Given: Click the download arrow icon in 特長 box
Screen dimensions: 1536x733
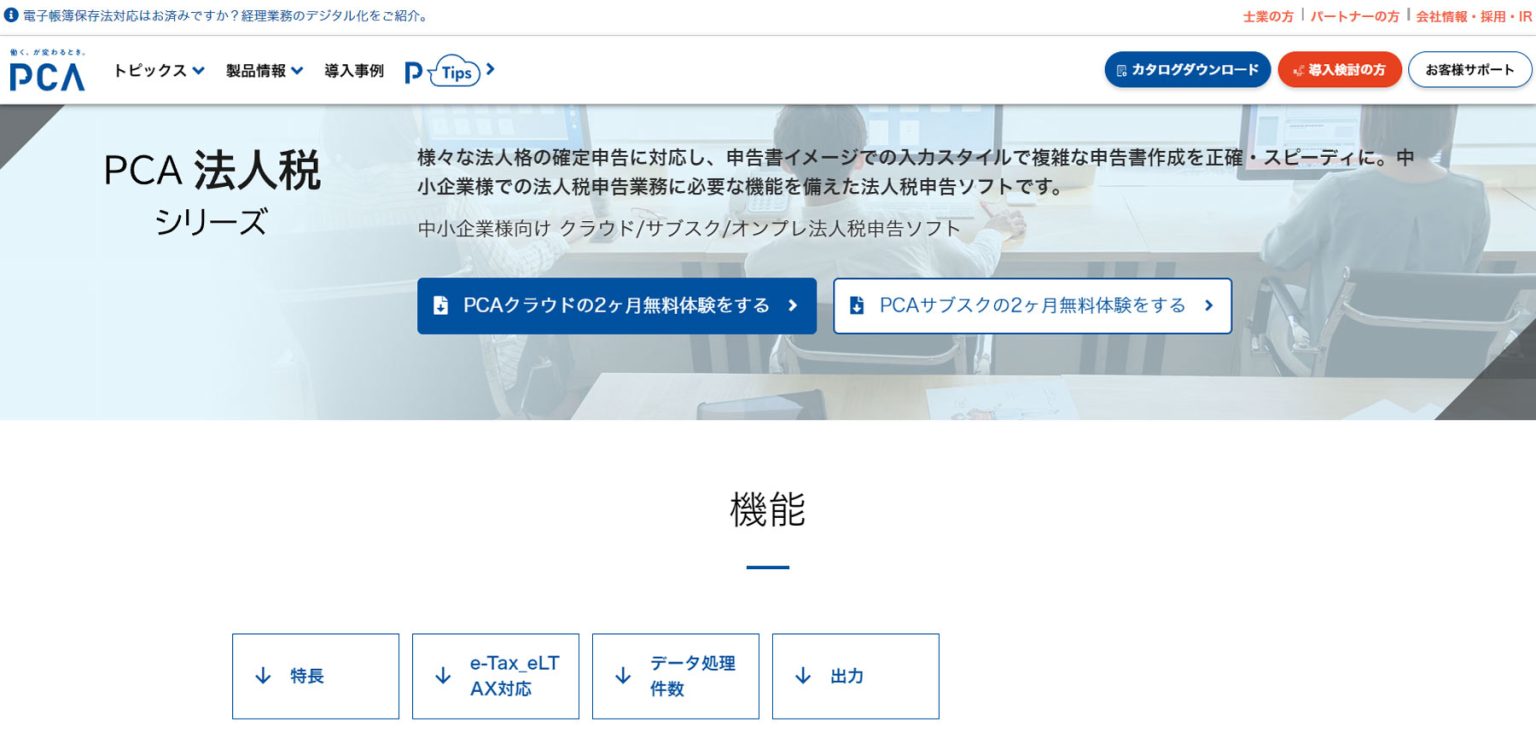Looking at the screenshot, I should tap(261, 676).
